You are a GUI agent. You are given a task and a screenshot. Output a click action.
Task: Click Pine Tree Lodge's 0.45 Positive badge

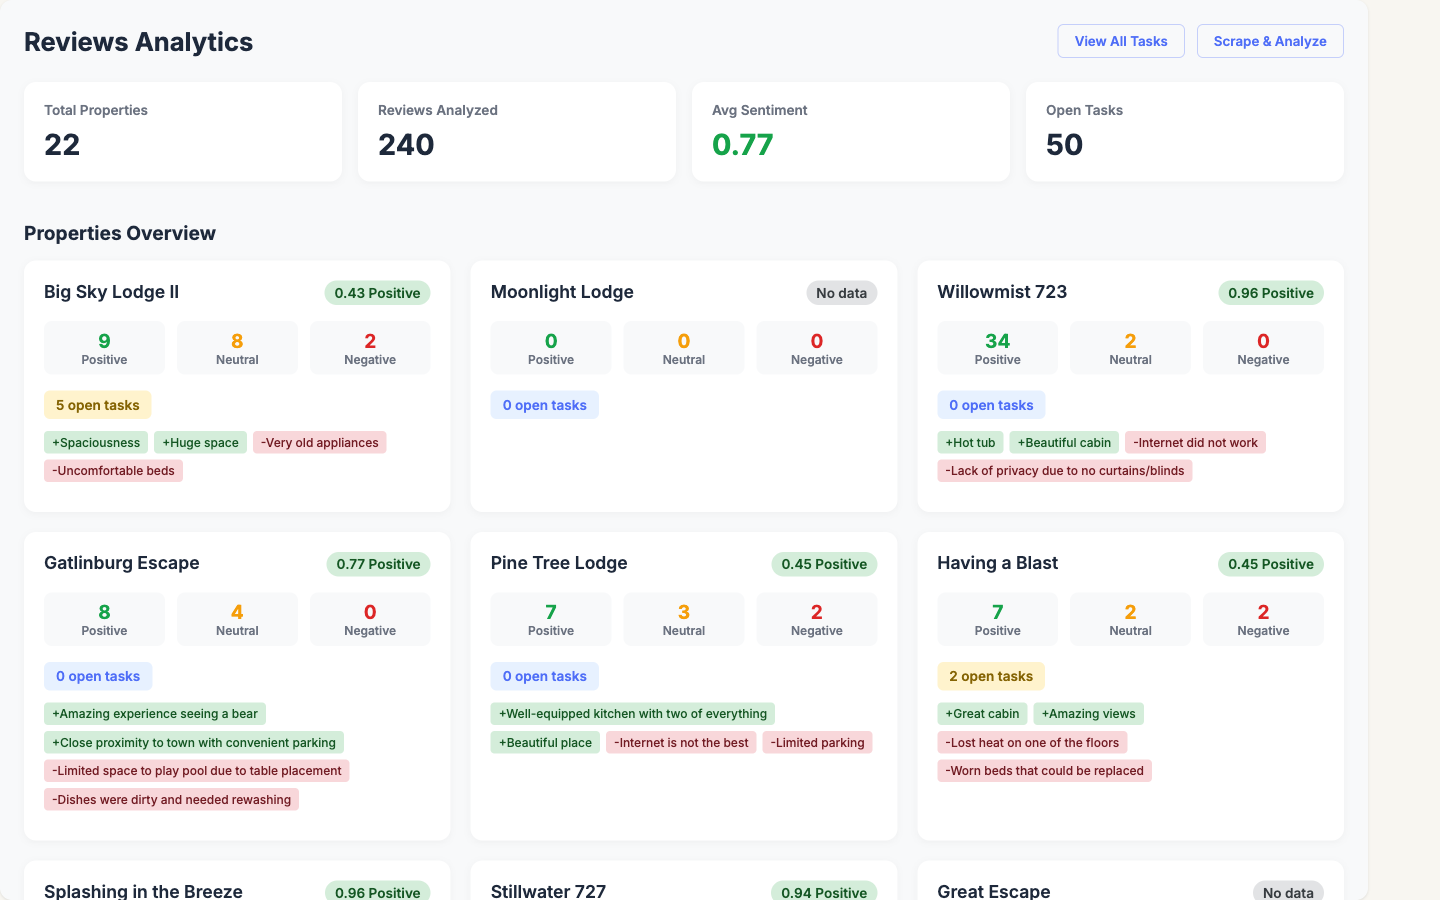(x=824, y=564)
